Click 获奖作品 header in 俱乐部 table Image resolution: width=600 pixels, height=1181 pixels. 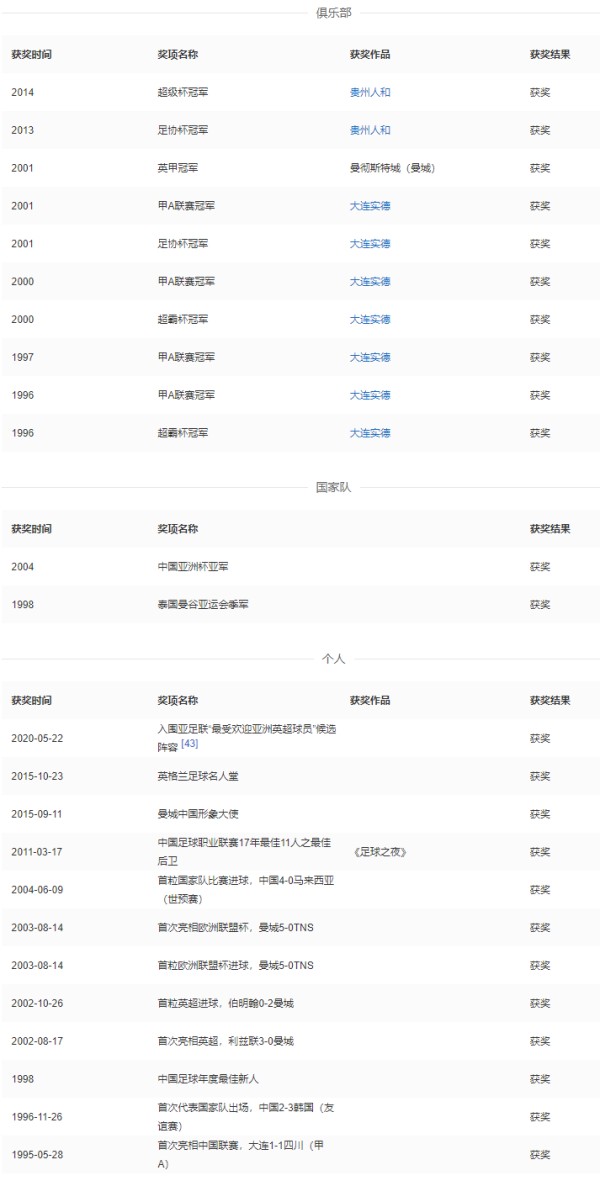(x=370, y=55)
